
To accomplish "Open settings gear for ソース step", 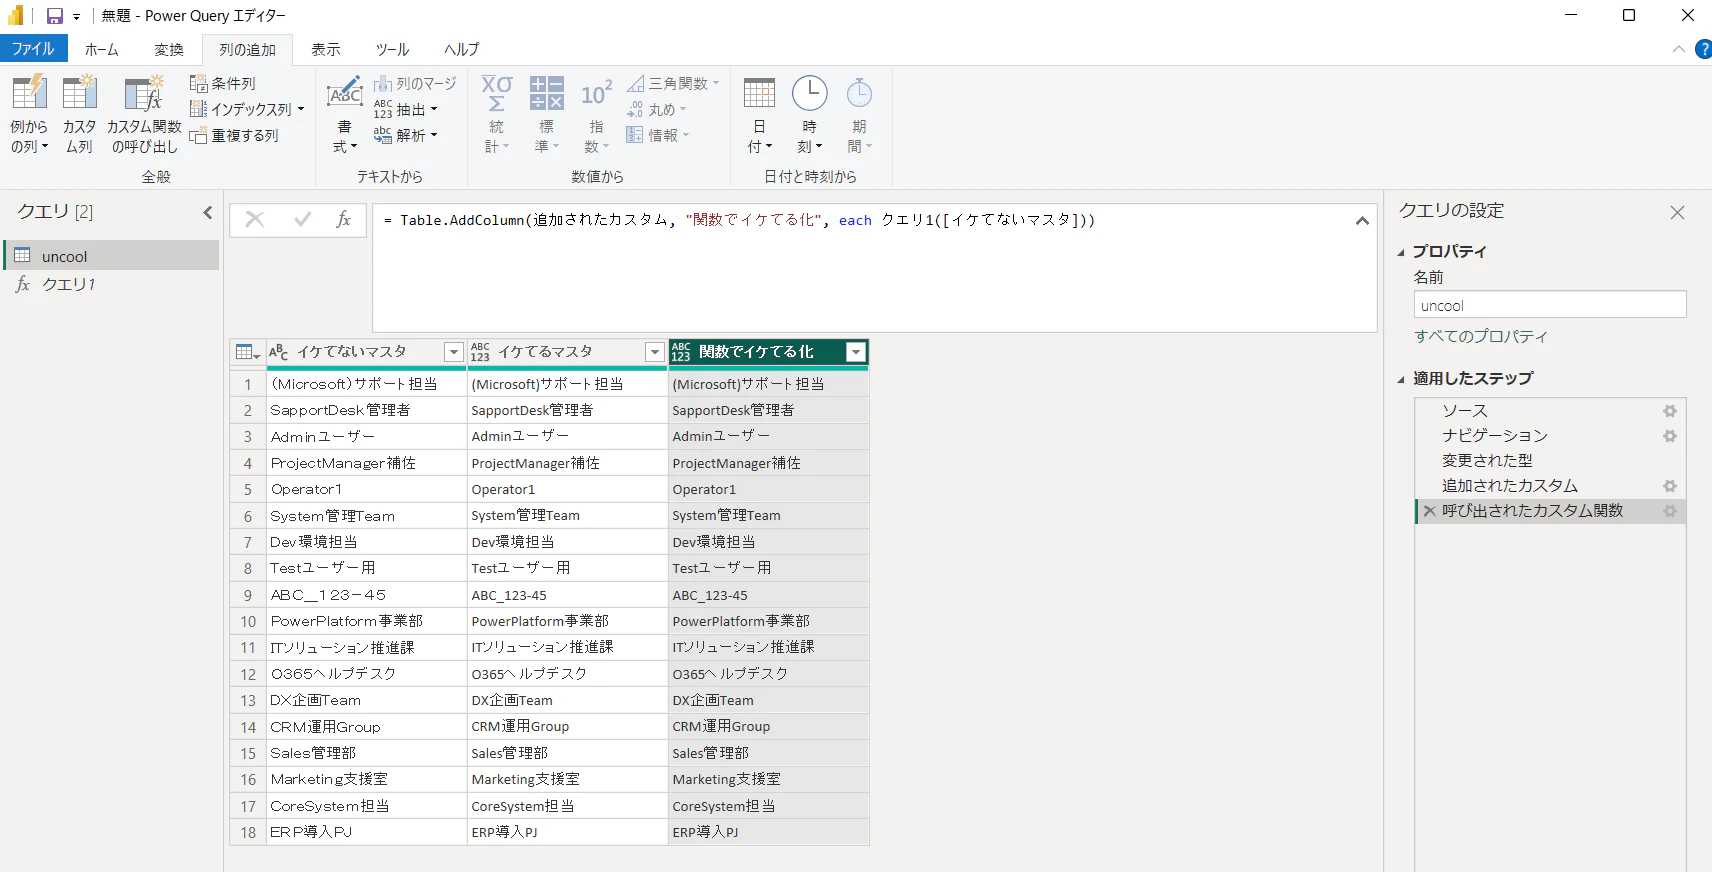I will [x=1669, y=411].
